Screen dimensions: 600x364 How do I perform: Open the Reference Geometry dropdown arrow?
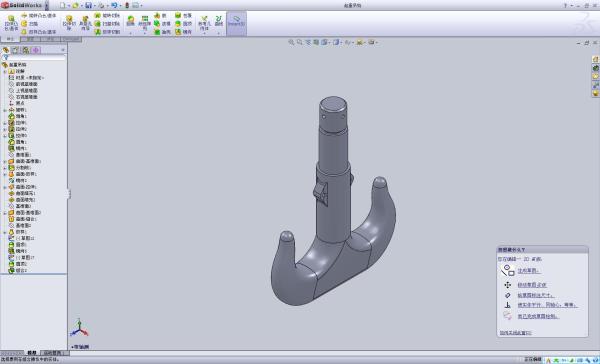tap(204, 33)
